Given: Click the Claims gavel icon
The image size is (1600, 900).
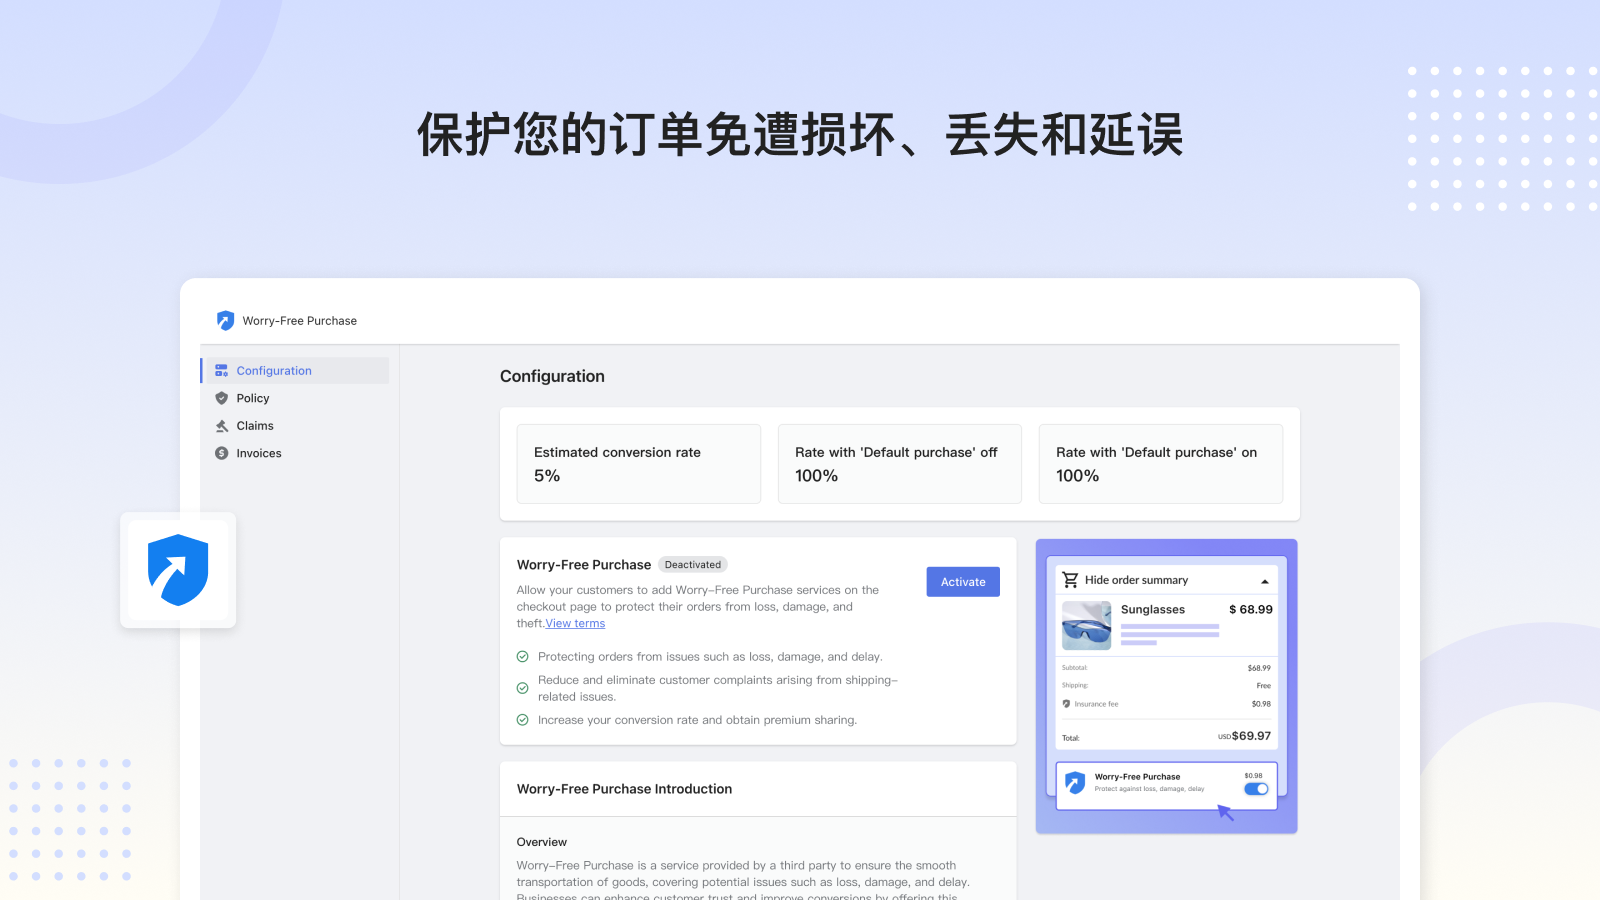Looking at the screenshot, I should pos(221,425).
